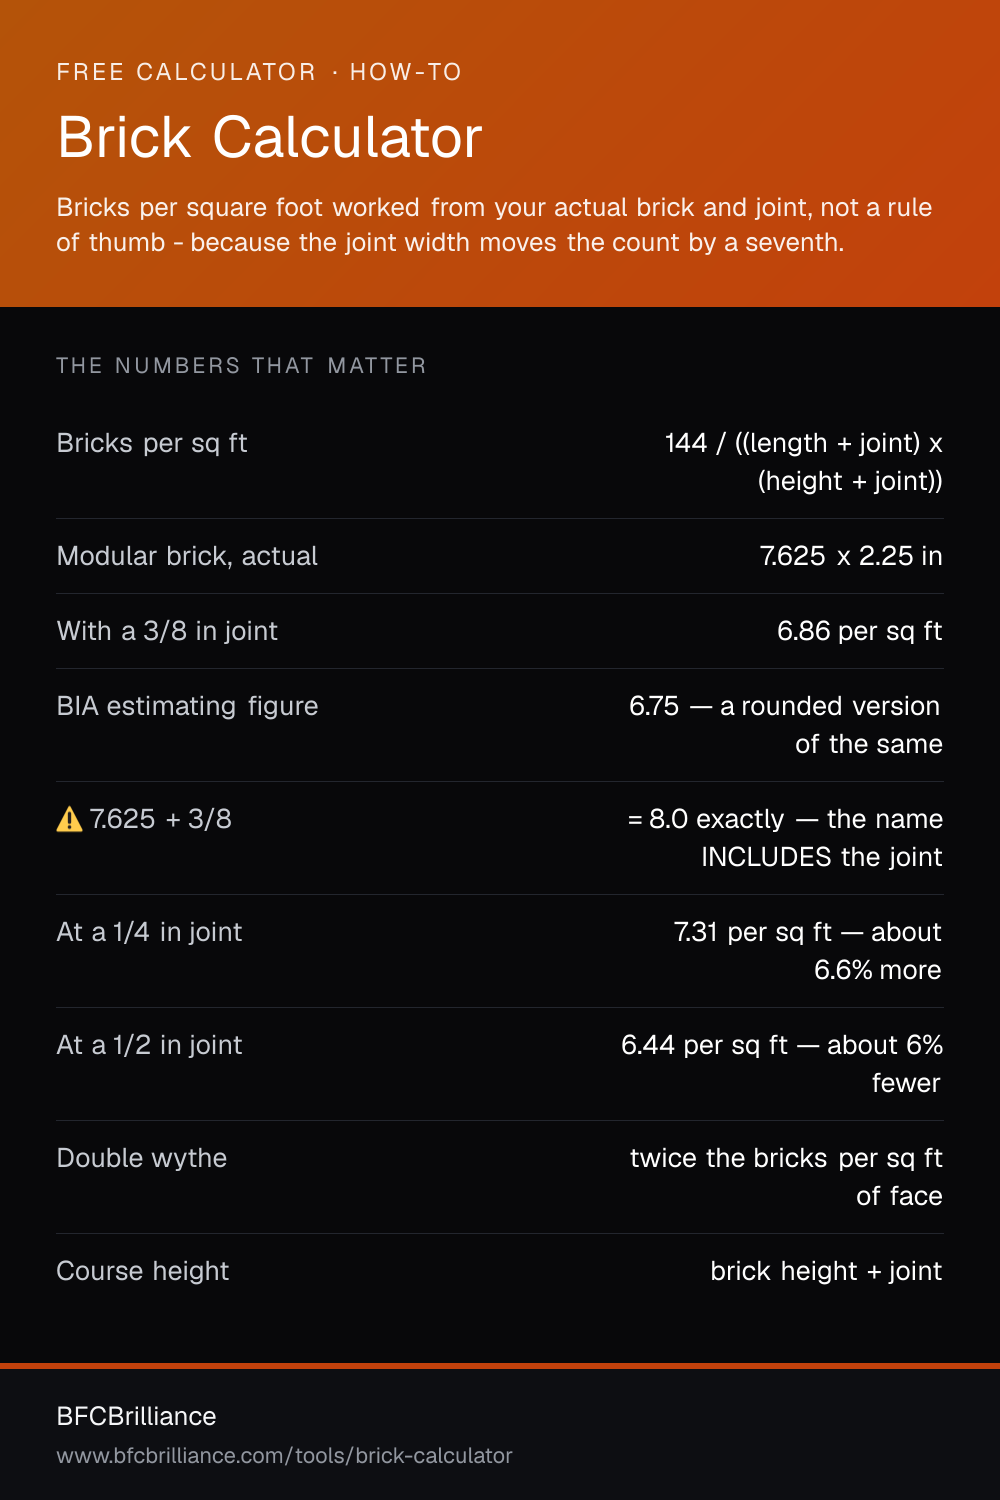Viewport: 1000px width, 1500px height.
Task: Click the 6.86 per sq ft value
Action: click(860, 631)
